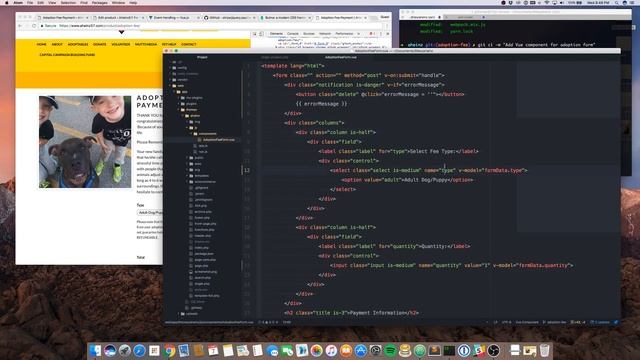Click the VOLUNTEER nav link on webpage
The width and height of the screenshot is (640, 360).
point(121,44)
